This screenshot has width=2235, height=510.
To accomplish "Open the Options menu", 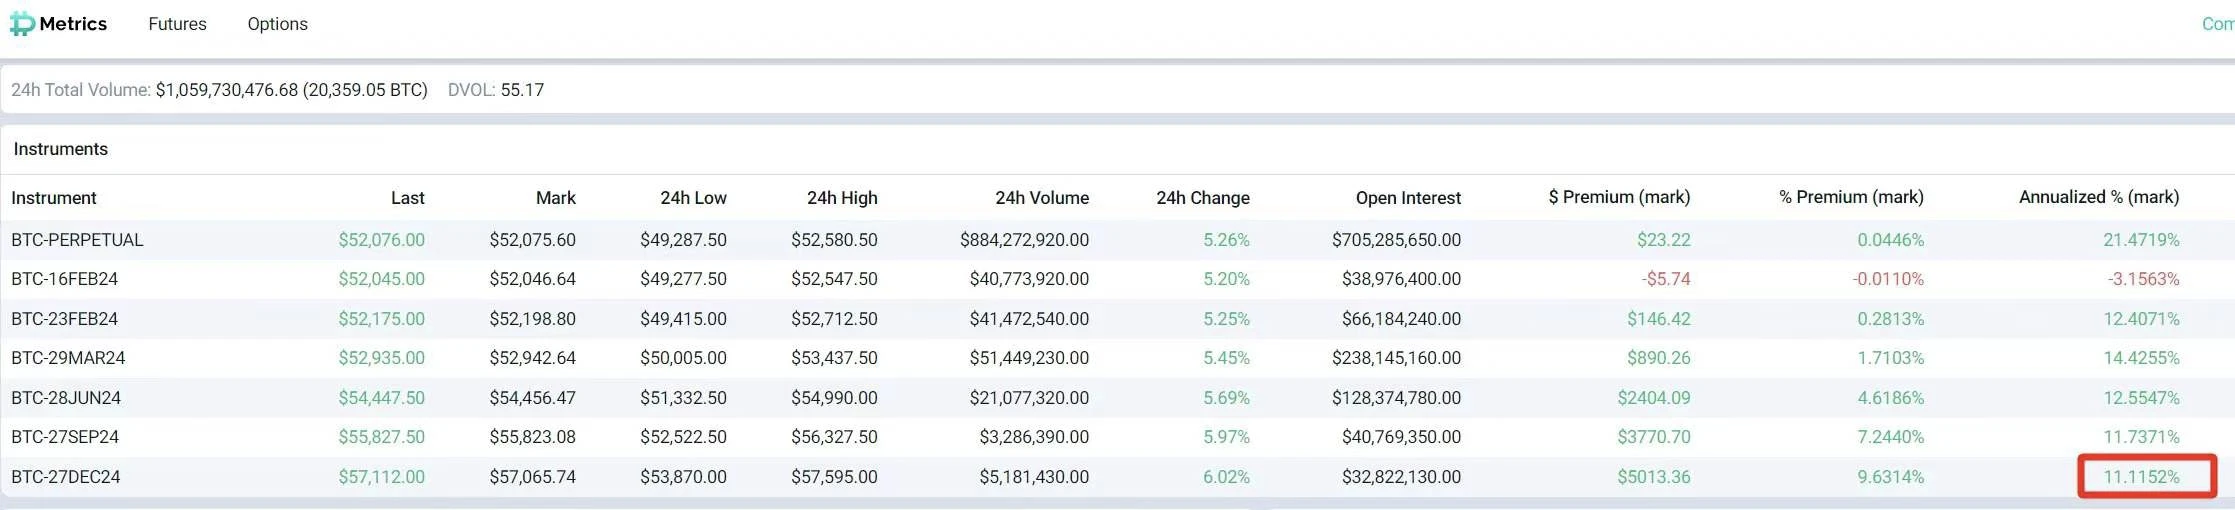I will tap(277, 24).
